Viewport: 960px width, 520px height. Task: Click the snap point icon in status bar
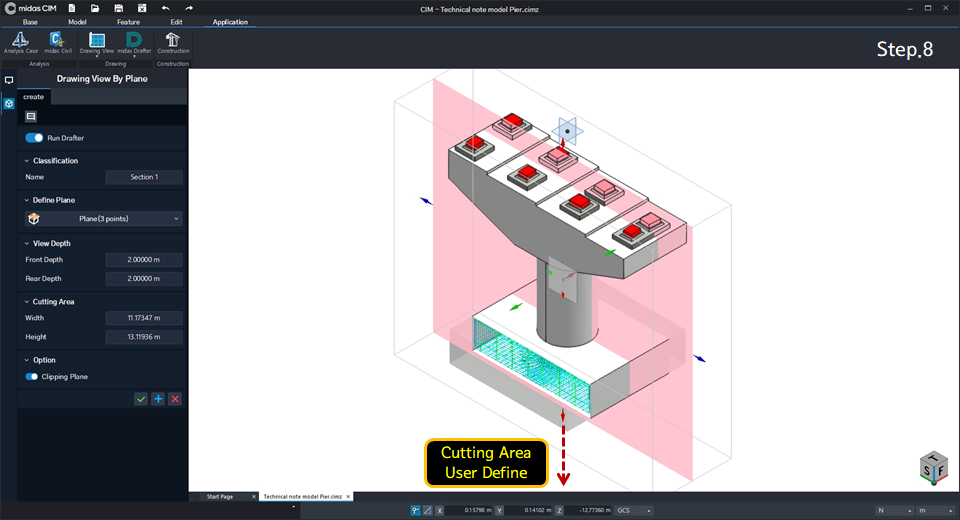(415, 510)
